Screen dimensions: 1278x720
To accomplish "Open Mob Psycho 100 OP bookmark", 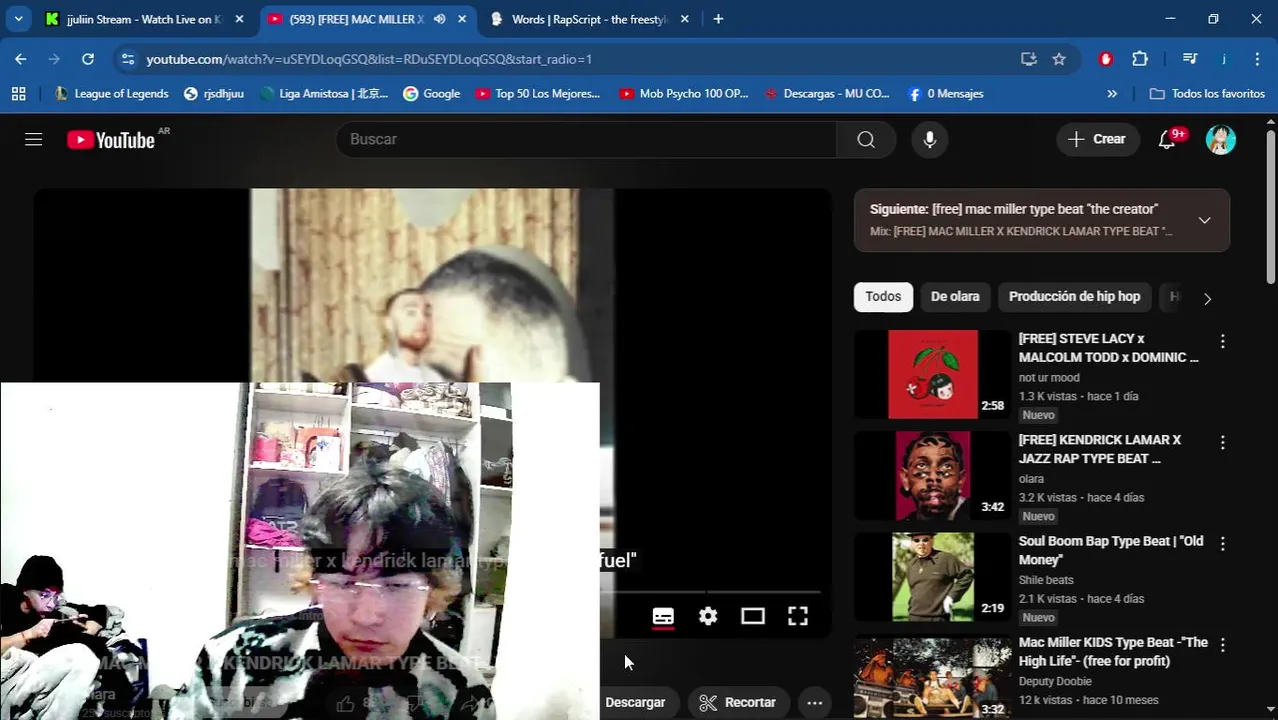I will 684,93.
